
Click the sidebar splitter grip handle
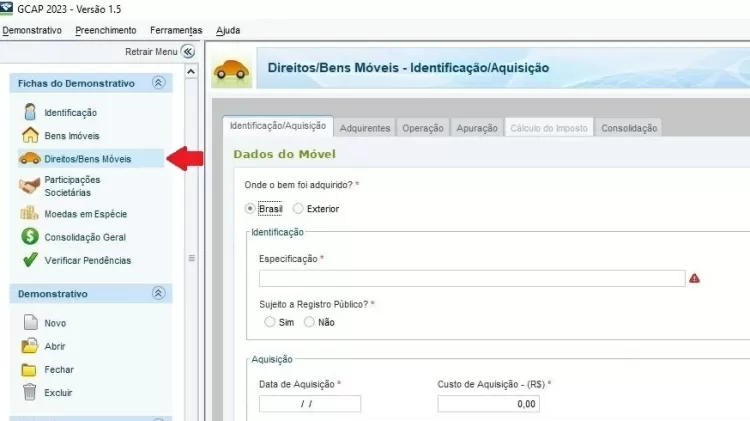[x=191, y=258]
